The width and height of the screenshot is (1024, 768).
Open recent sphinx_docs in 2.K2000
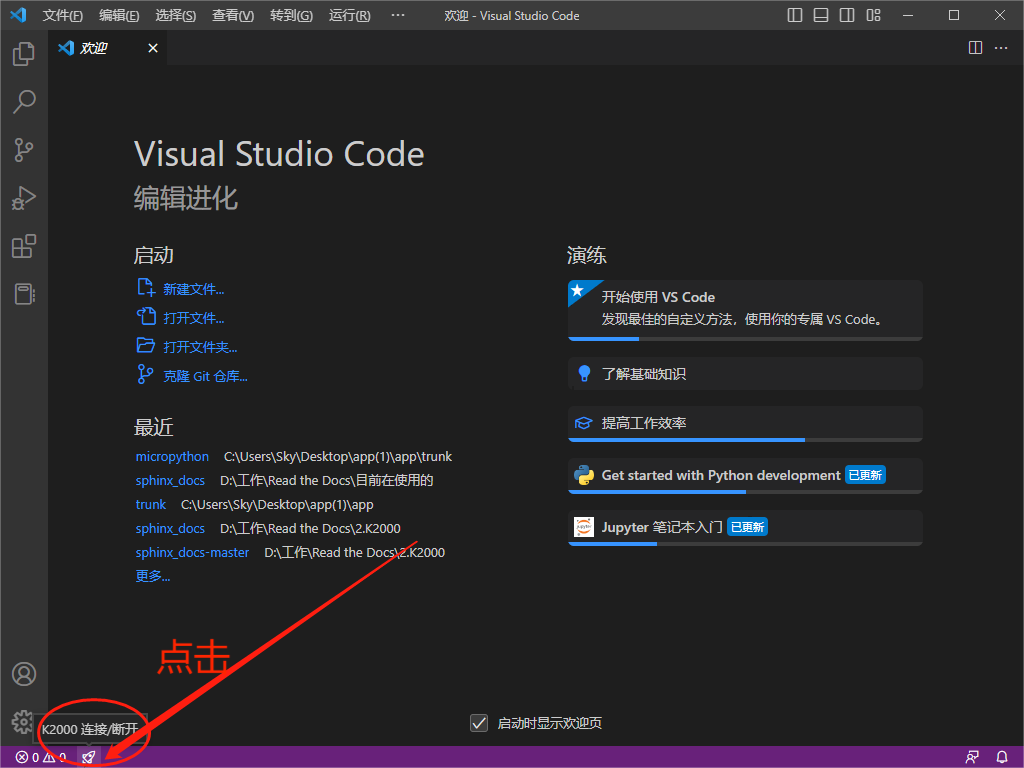coord(170,528)
